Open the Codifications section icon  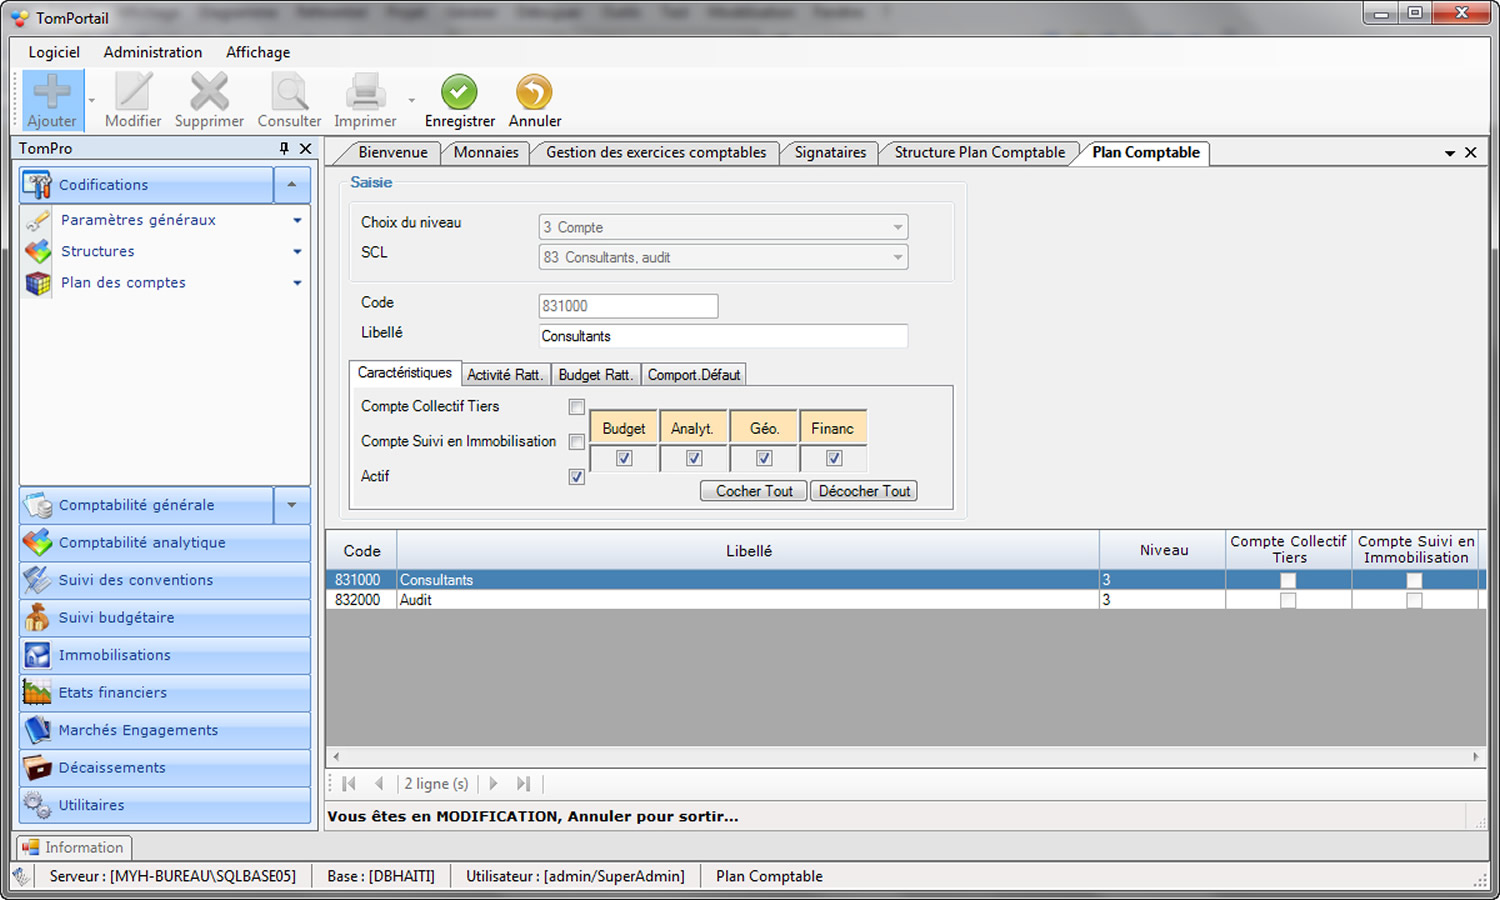(38, 185)
